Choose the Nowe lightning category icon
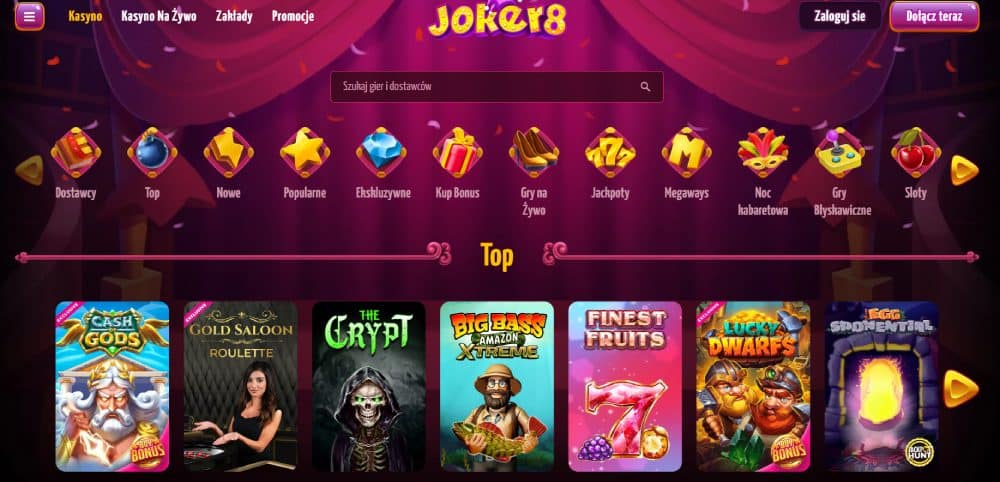The height and width of the screenshot is (482, 1000). [228, 152]
